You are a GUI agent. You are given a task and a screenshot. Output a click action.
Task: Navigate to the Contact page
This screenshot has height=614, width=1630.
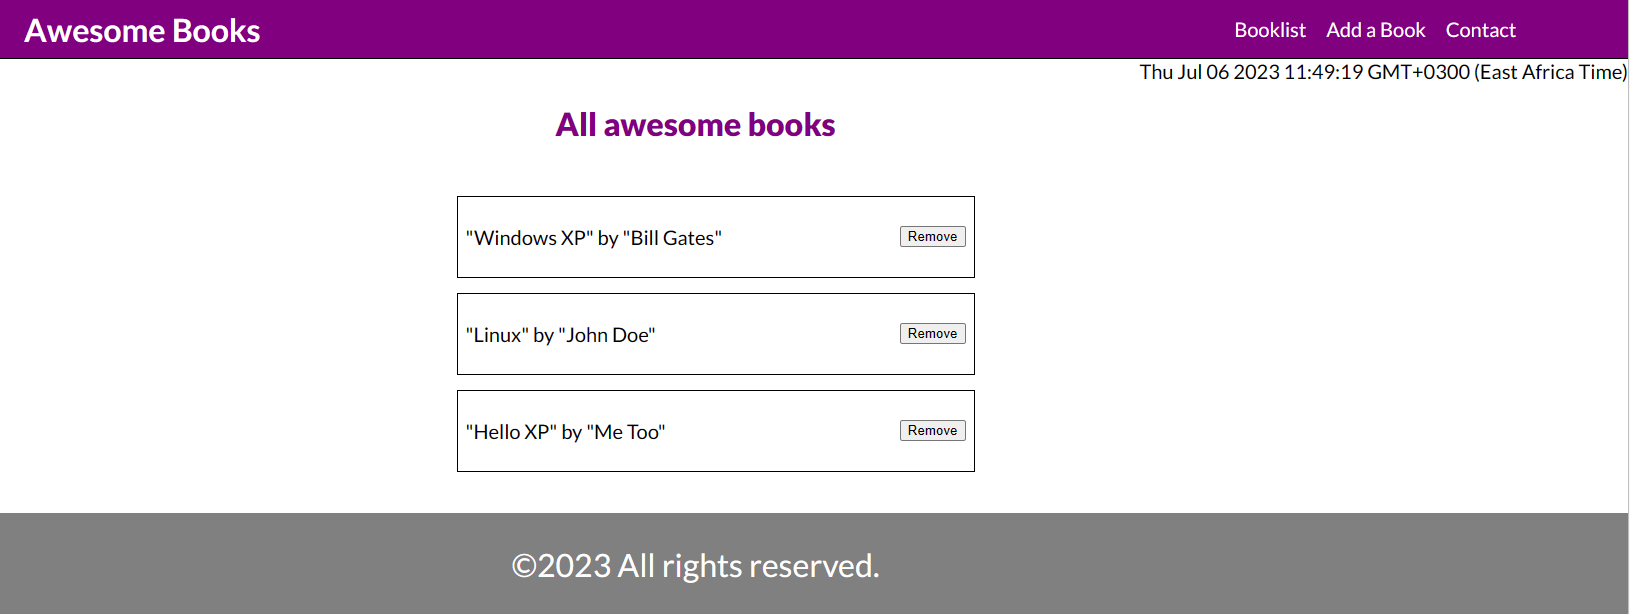tap(1481, 30)
